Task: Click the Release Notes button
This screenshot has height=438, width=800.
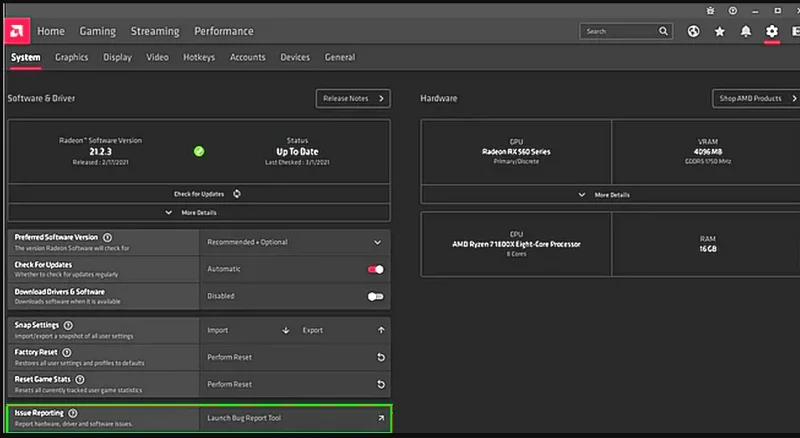Action: point(353,99)
